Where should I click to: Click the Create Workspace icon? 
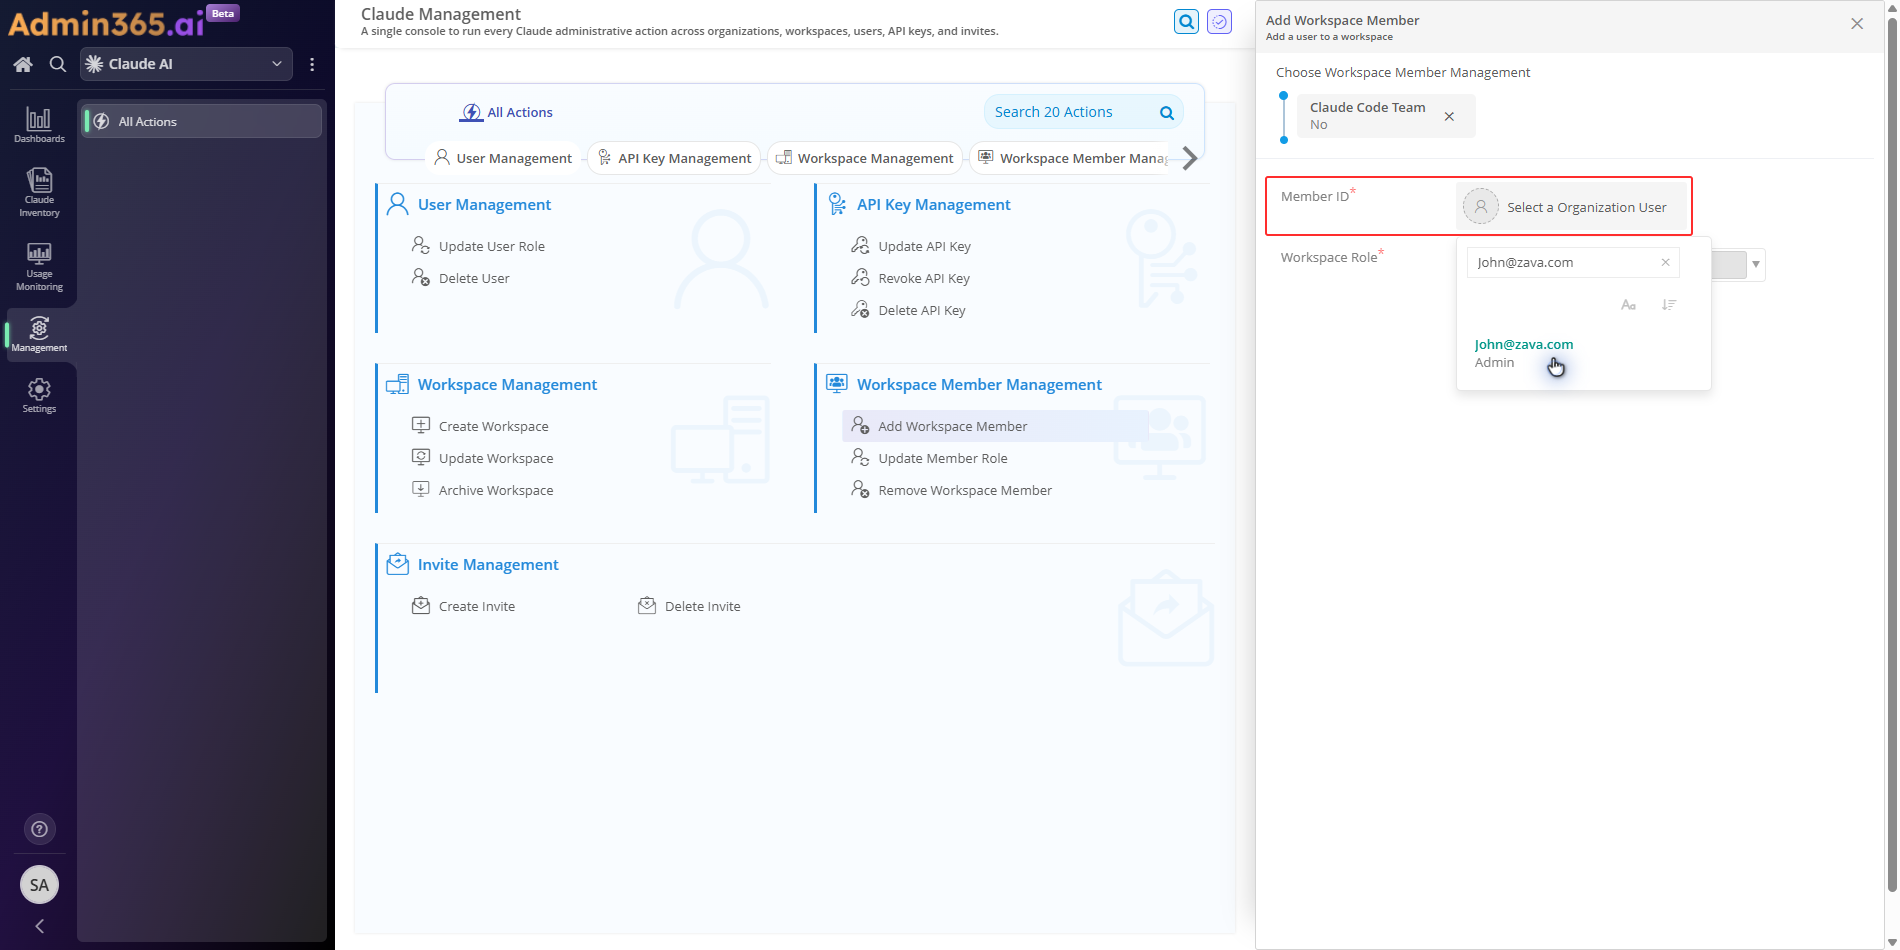[x=421, y=425]
